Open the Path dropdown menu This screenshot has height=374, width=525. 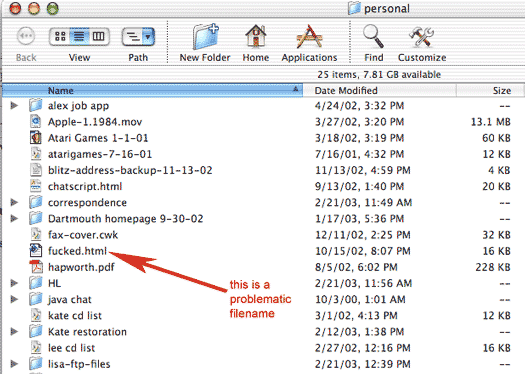point(138,36)
